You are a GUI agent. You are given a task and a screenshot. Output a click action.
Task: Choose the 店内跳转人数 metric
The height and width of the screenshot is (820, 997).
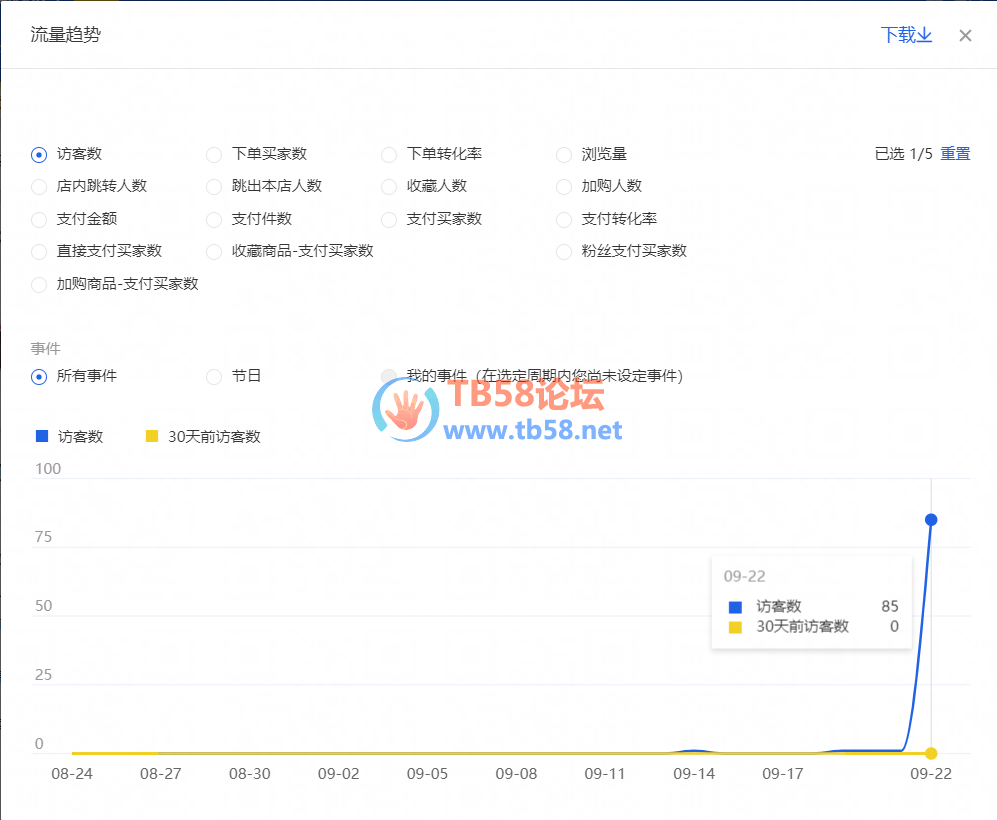click(39, 187)
